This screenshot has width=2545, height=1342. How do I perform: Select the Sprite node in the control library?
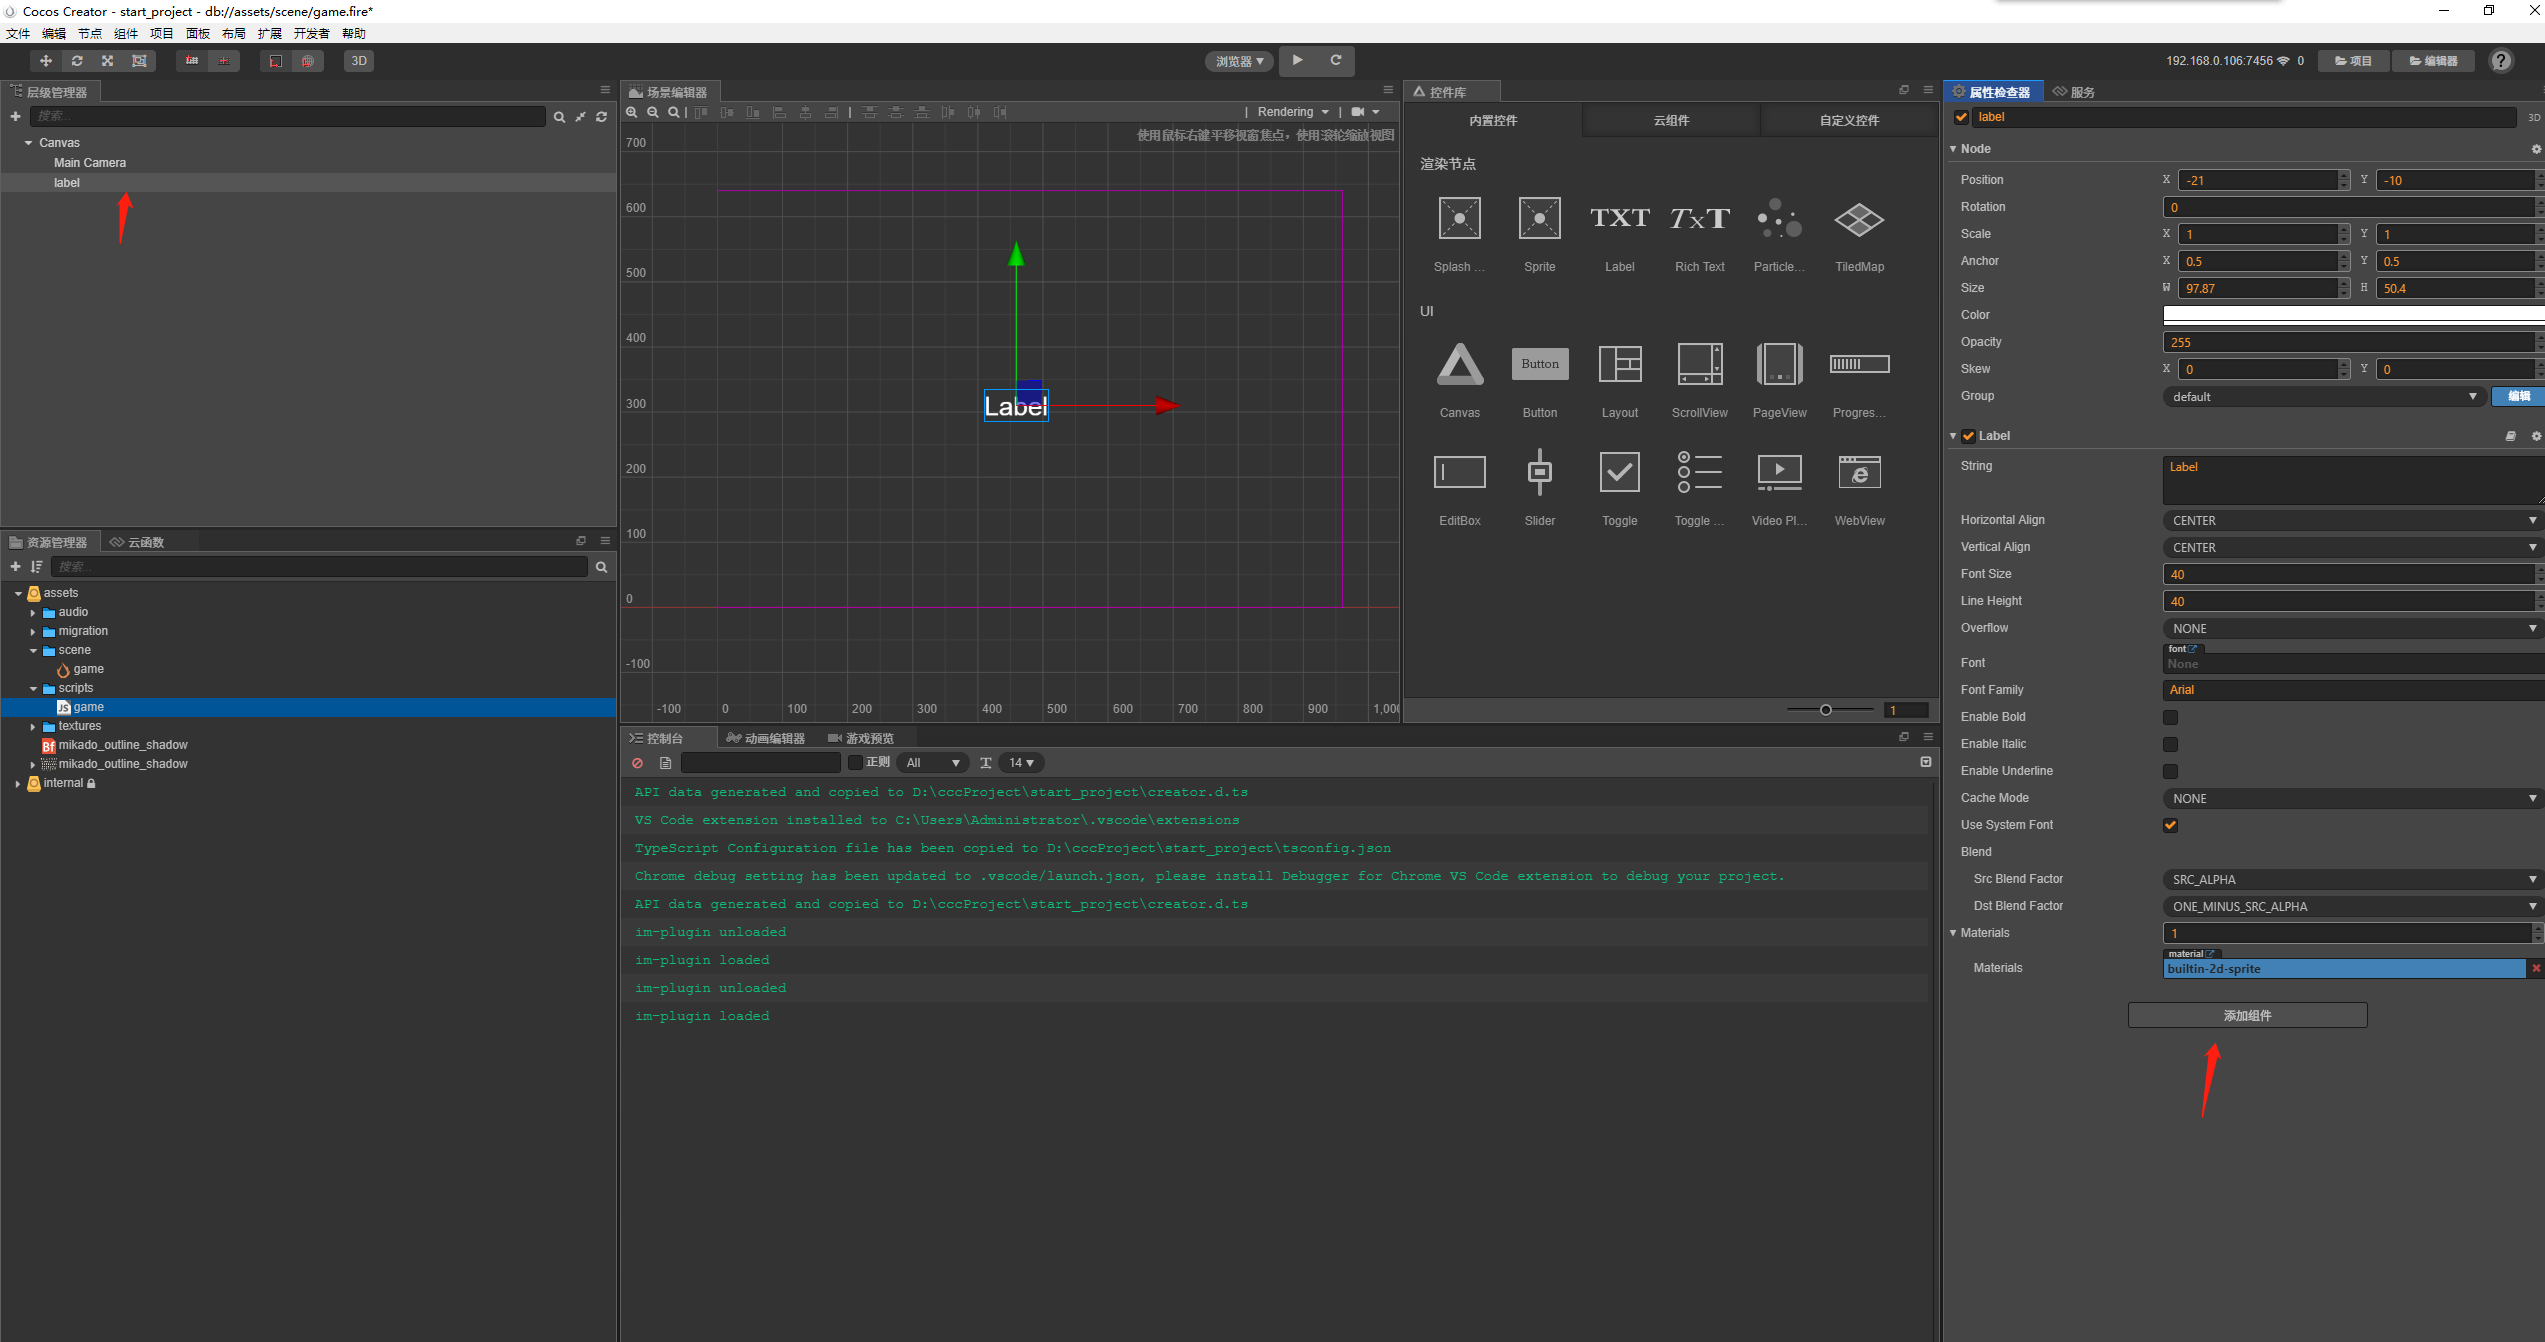(1538, 218)
